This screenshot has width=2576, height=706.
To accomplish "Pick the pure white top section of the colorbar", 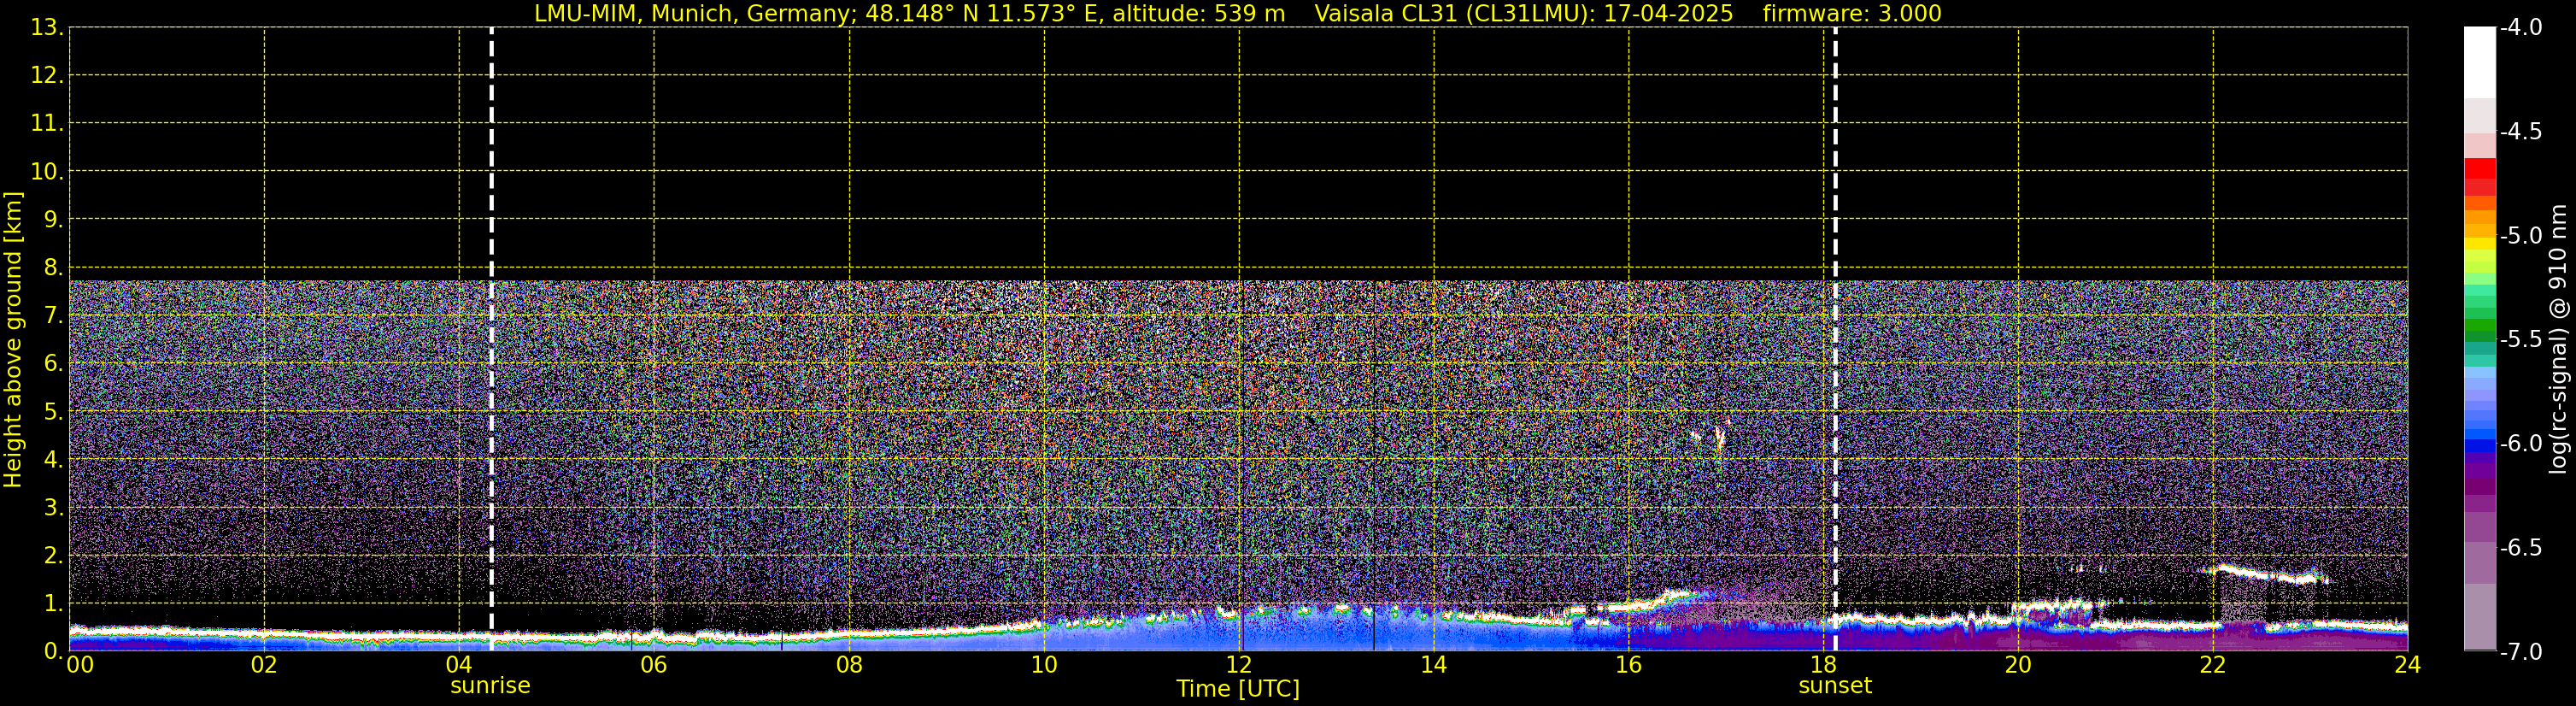I will pos(2479,62).
